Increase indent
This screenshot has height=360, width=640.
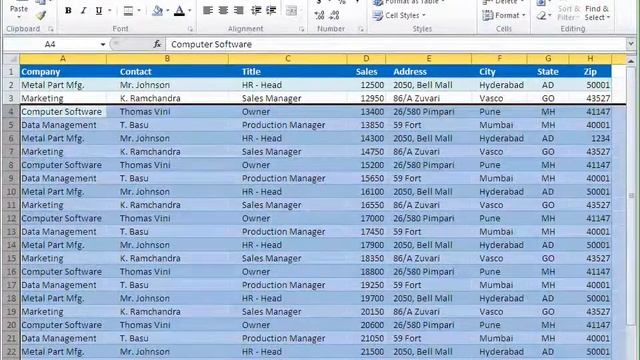coord(271,11)
